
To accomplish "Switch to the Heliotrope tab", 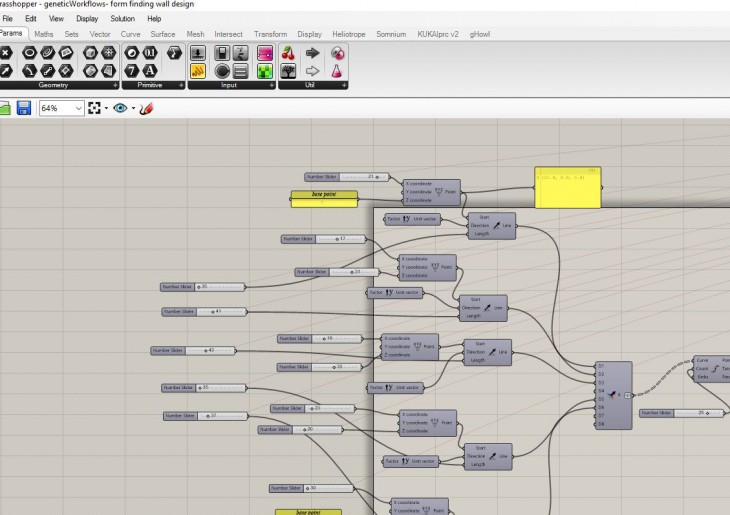I will coord(348,34).
